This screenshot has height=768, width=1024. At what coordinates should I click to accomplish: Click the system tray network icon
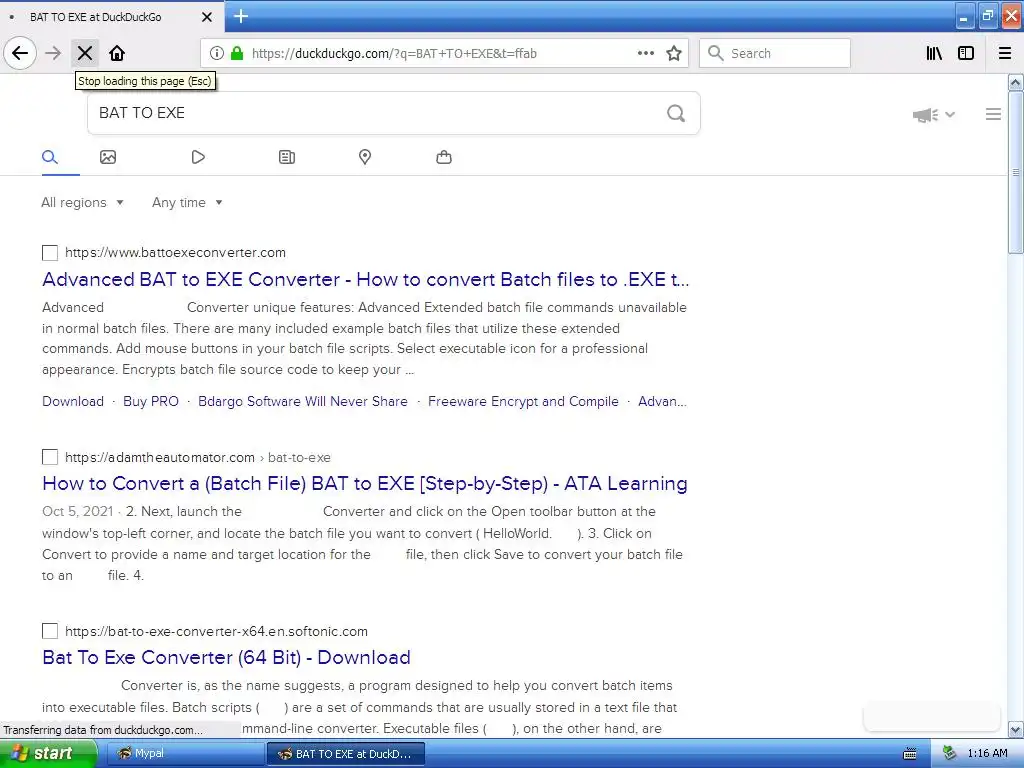click(950, 754)
